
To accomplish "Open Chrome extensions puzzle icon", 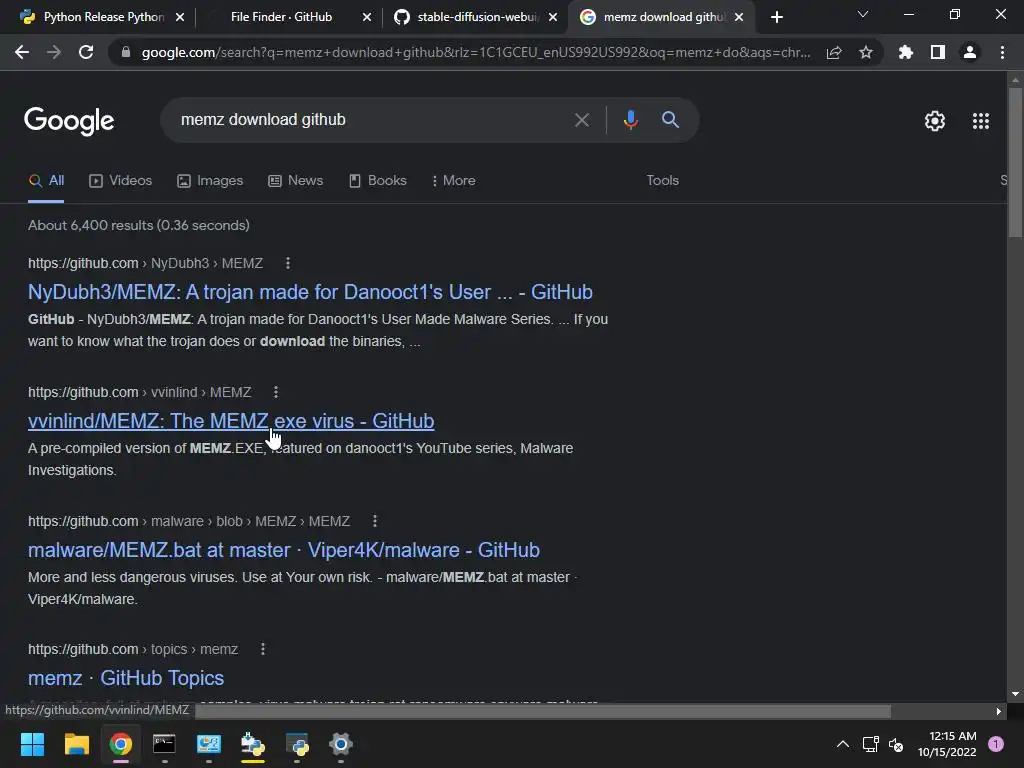I will click(905, 52).
